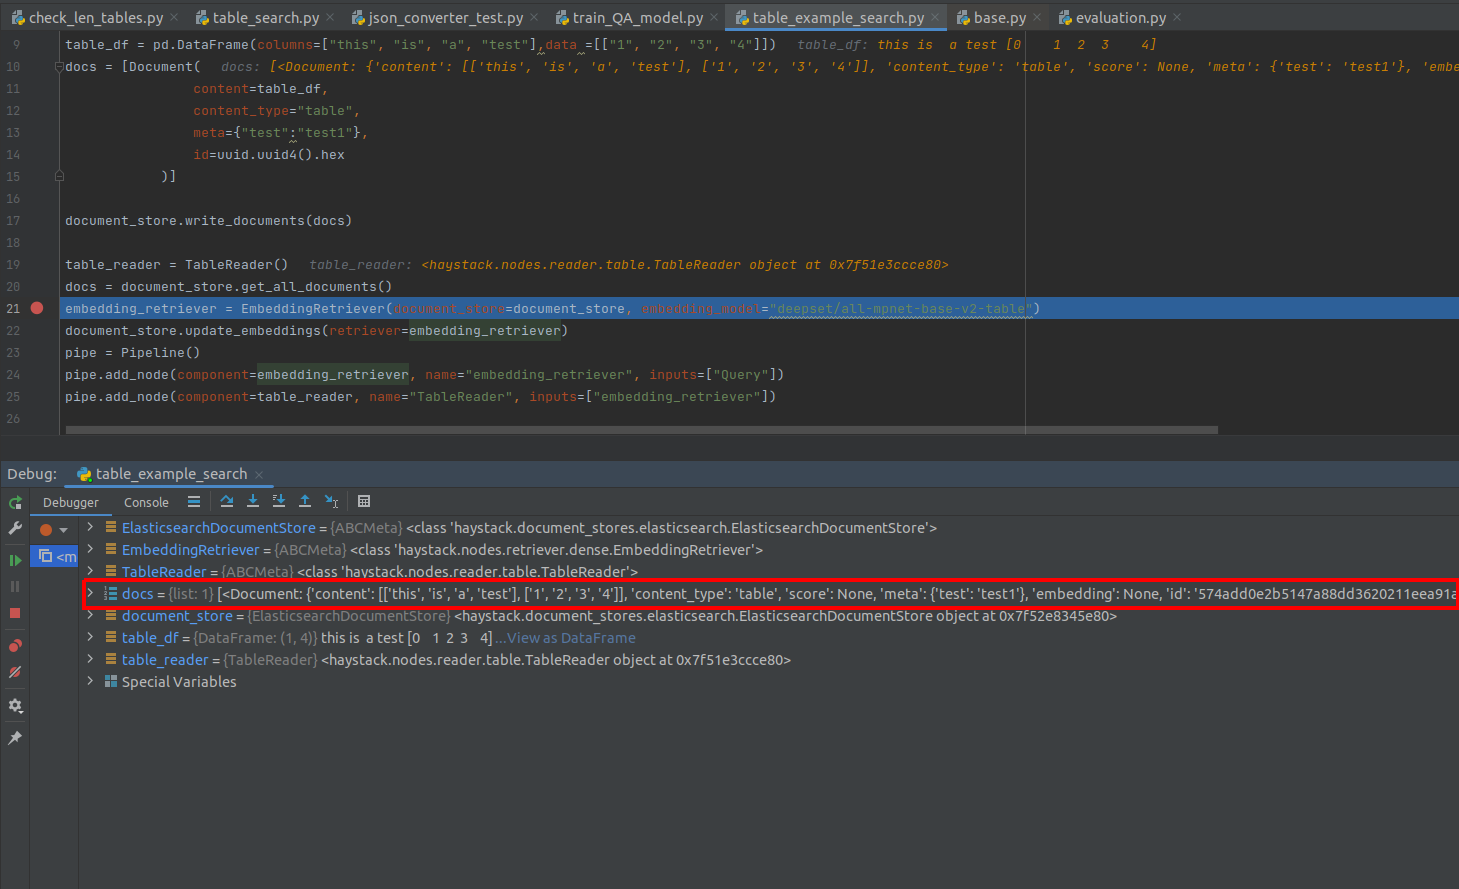Click the editor horizontal scrollbar
The height and width of the screenshot is (889, 1459).
(641, 430)
